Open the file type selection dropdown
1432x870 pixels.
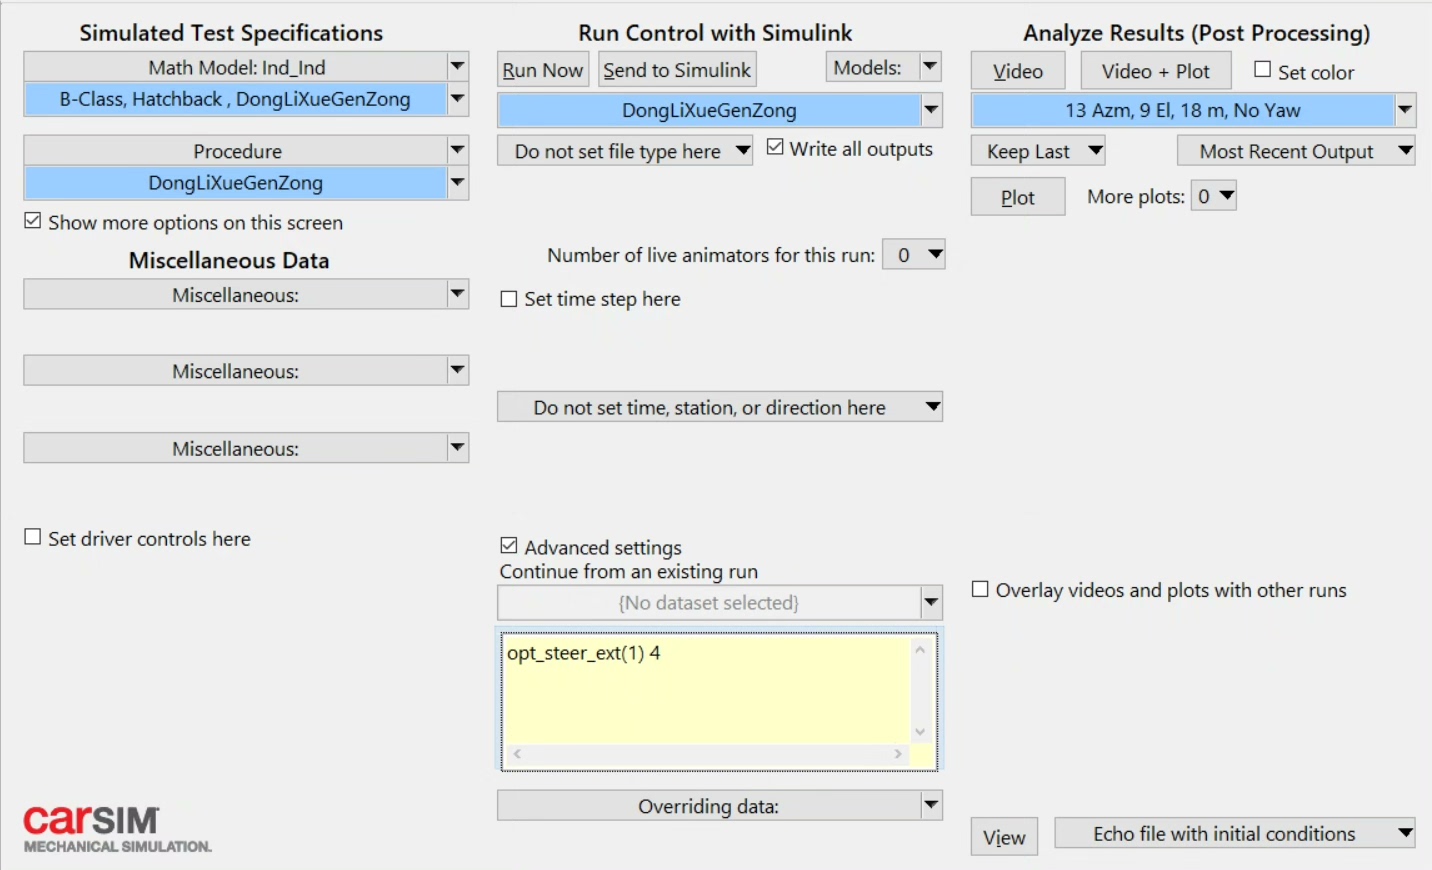point(626,151)
